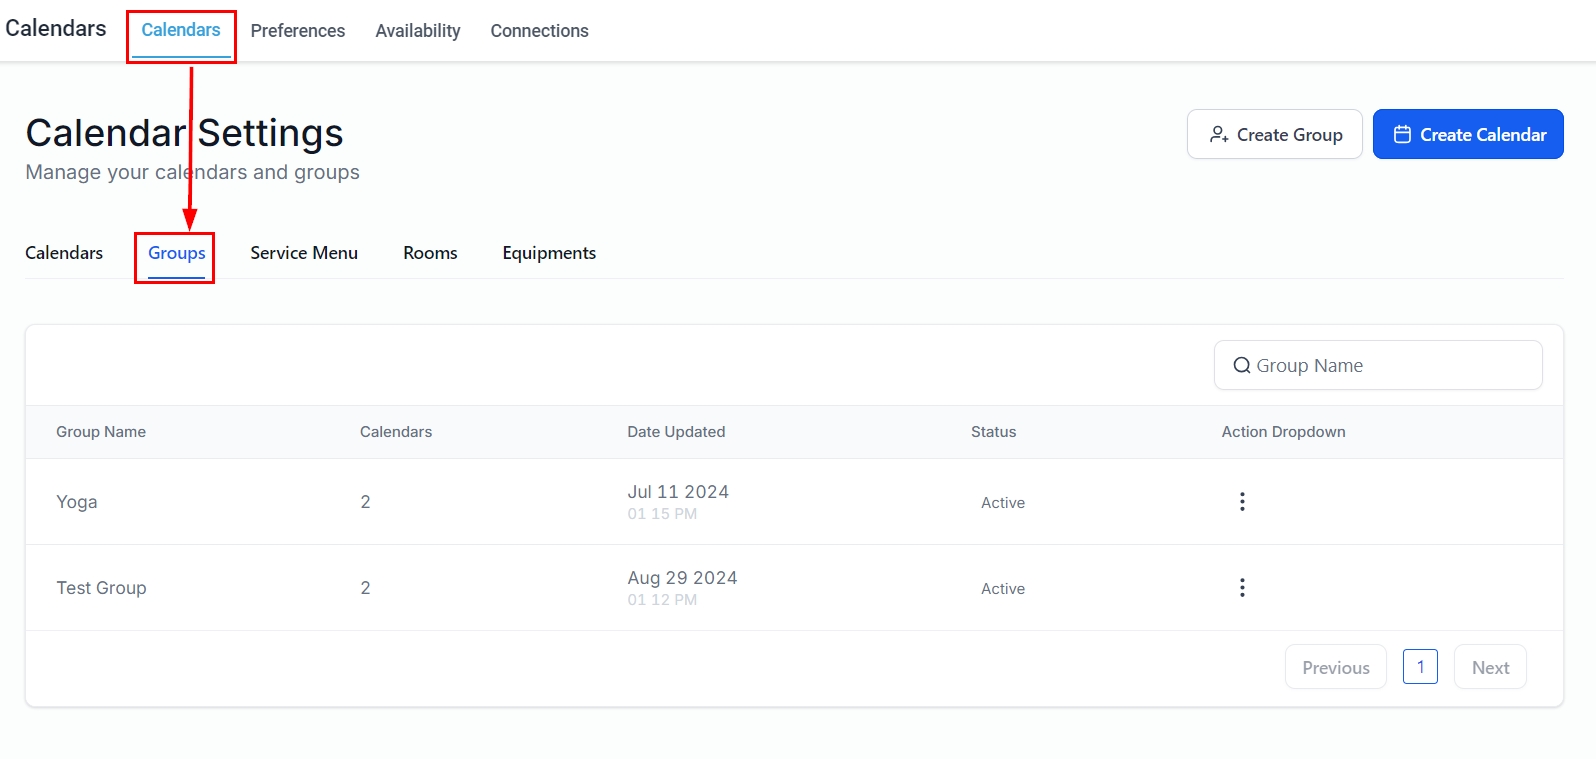
Task: Click the calendar icon on Create Calendar
Action: [x=1402, y=135]
